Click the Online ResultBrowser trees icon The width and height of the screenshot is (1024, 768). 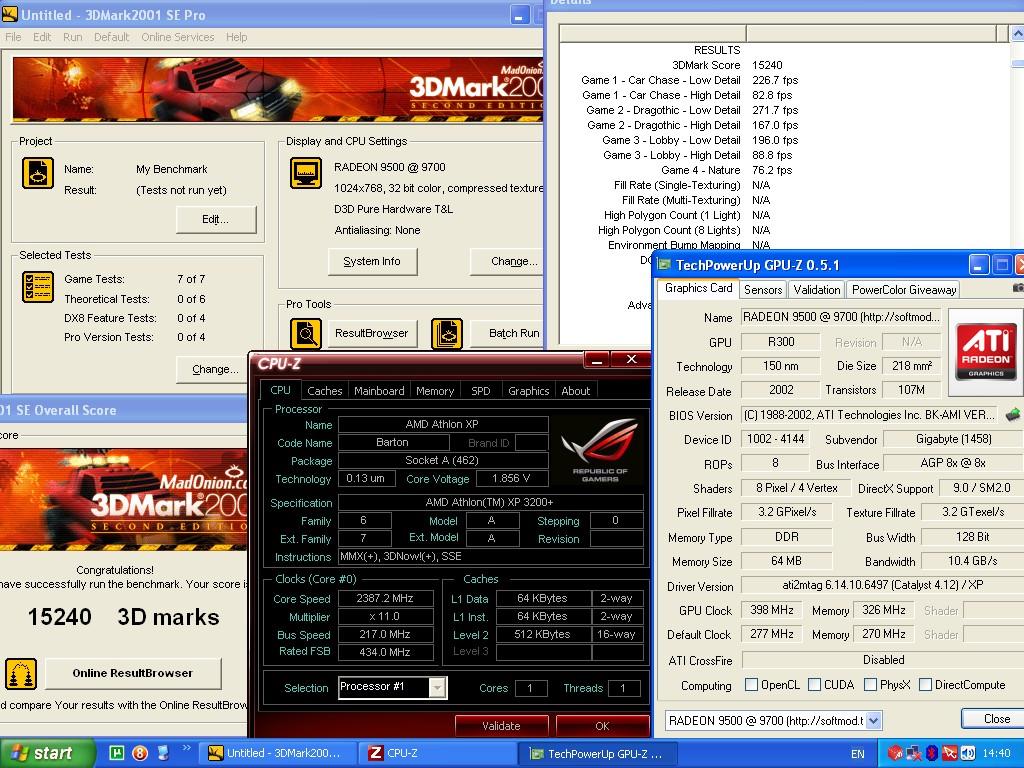[21, 674]
